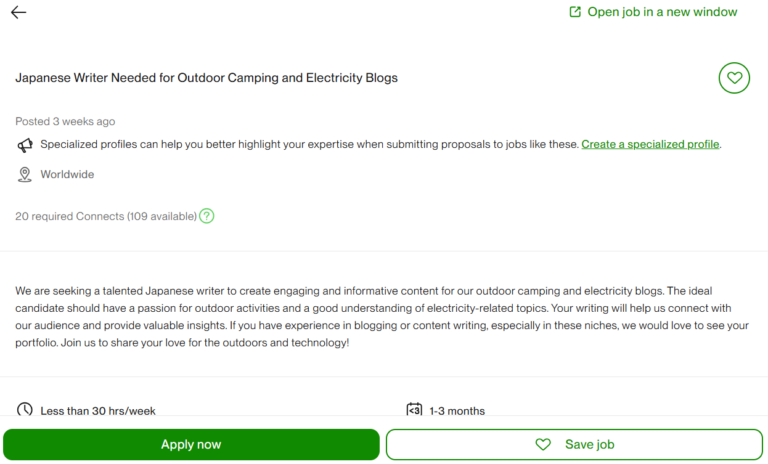Click the megaphone icon beside specialized profiles
The image size is (768, 464).
coord(25,145)
